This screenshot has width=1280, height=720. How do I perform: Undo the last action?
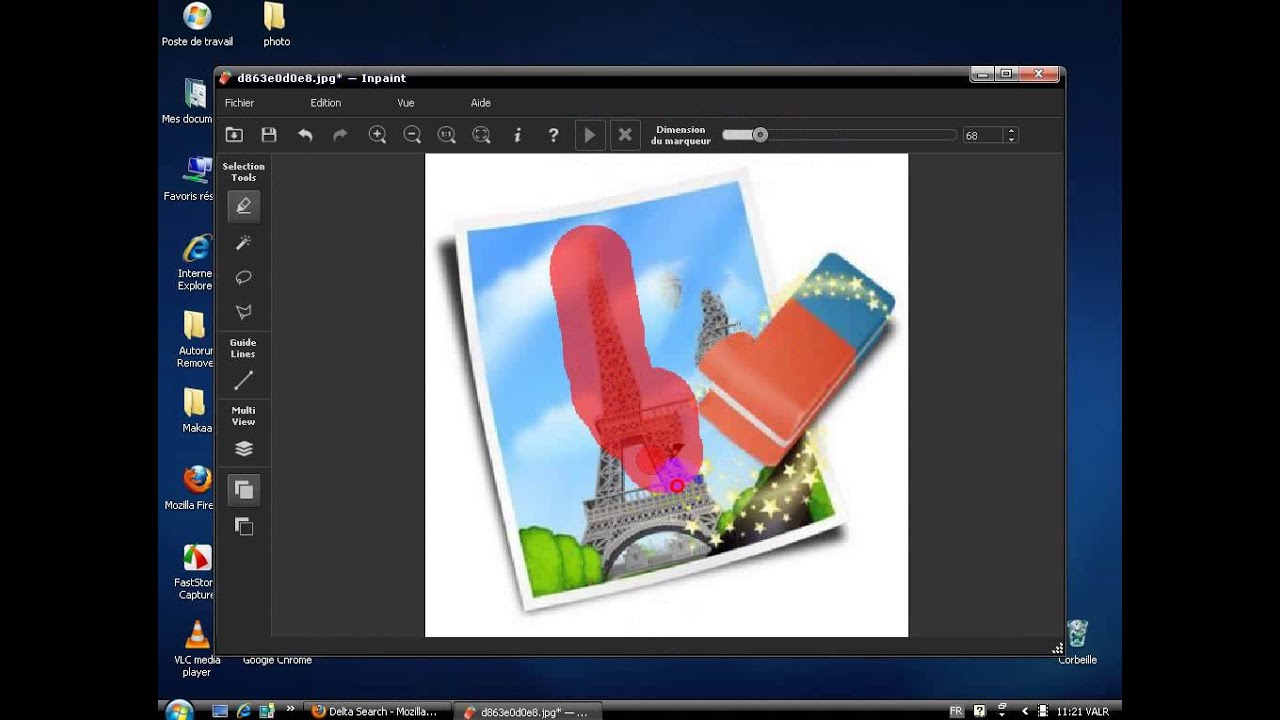[305, 135]
